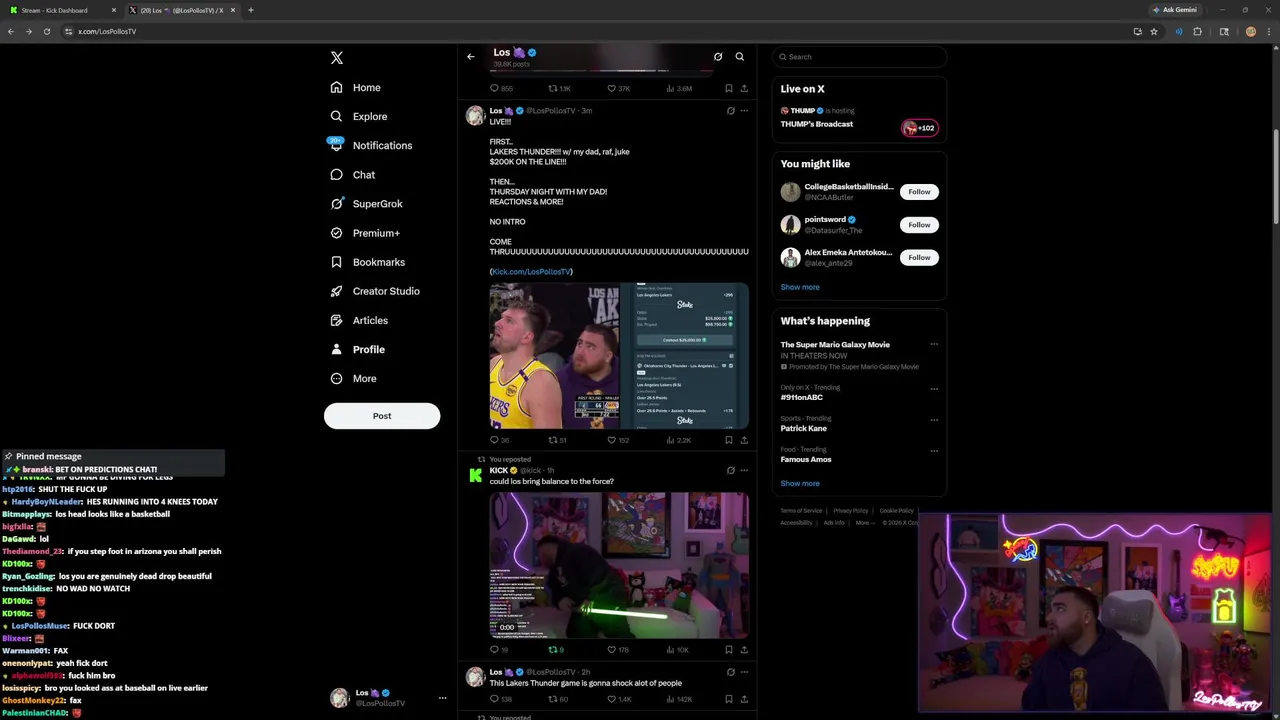The image size is (1280, 720).
Task: Open Bookmarks in sidebar
Action: click(x=367, y=262)
